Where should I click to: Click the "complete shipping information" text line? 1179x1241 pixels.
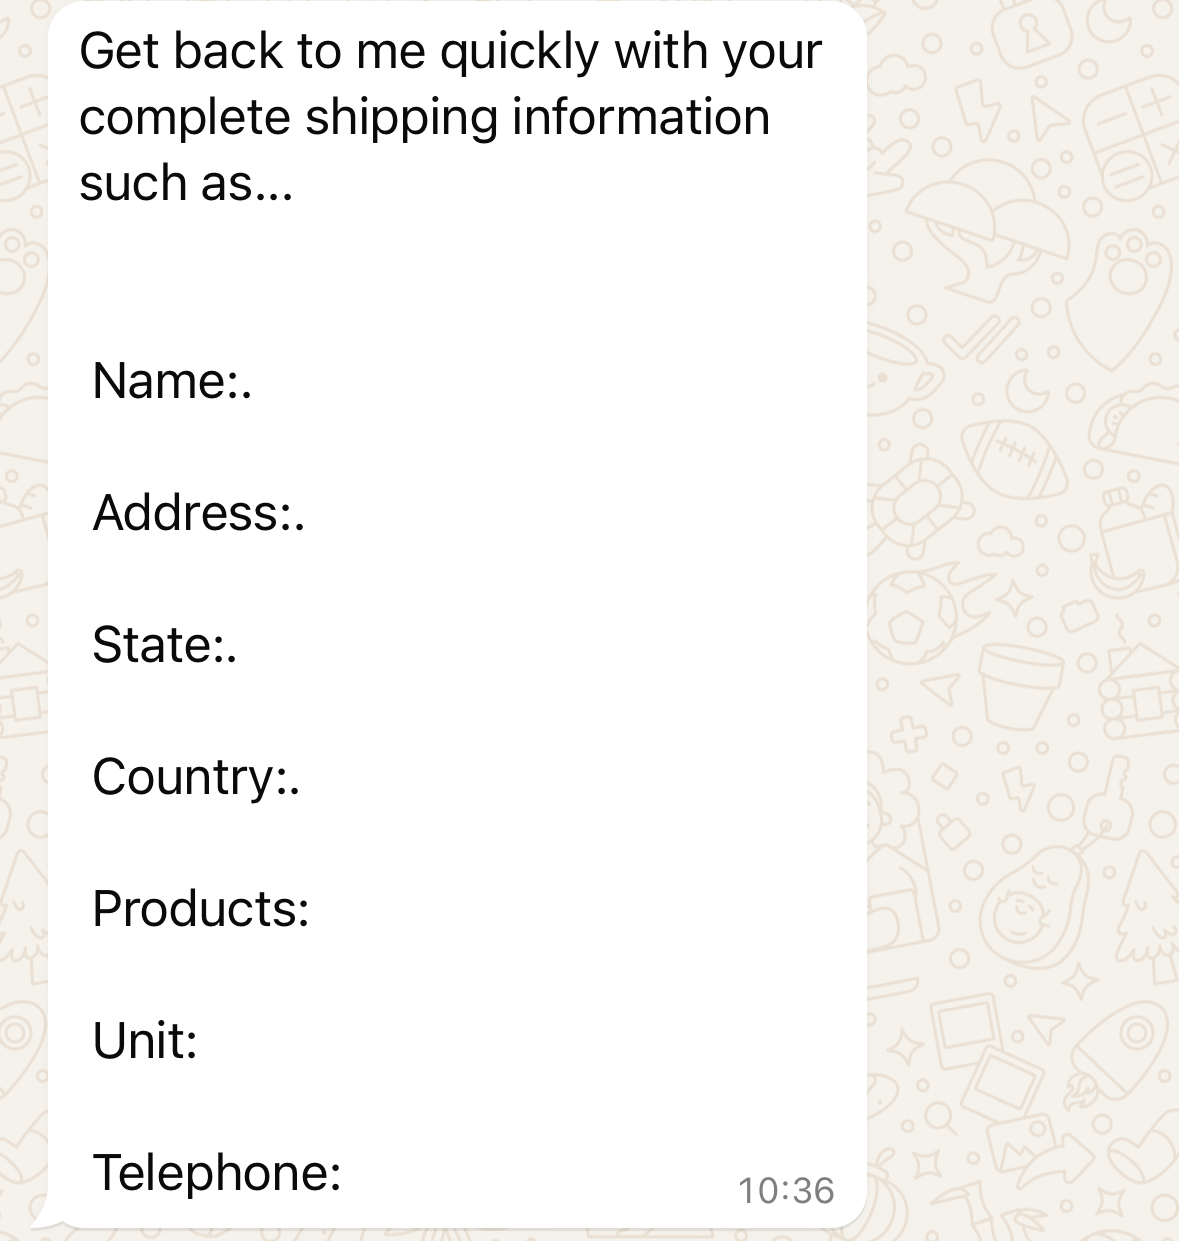click(x=424, y=118)
